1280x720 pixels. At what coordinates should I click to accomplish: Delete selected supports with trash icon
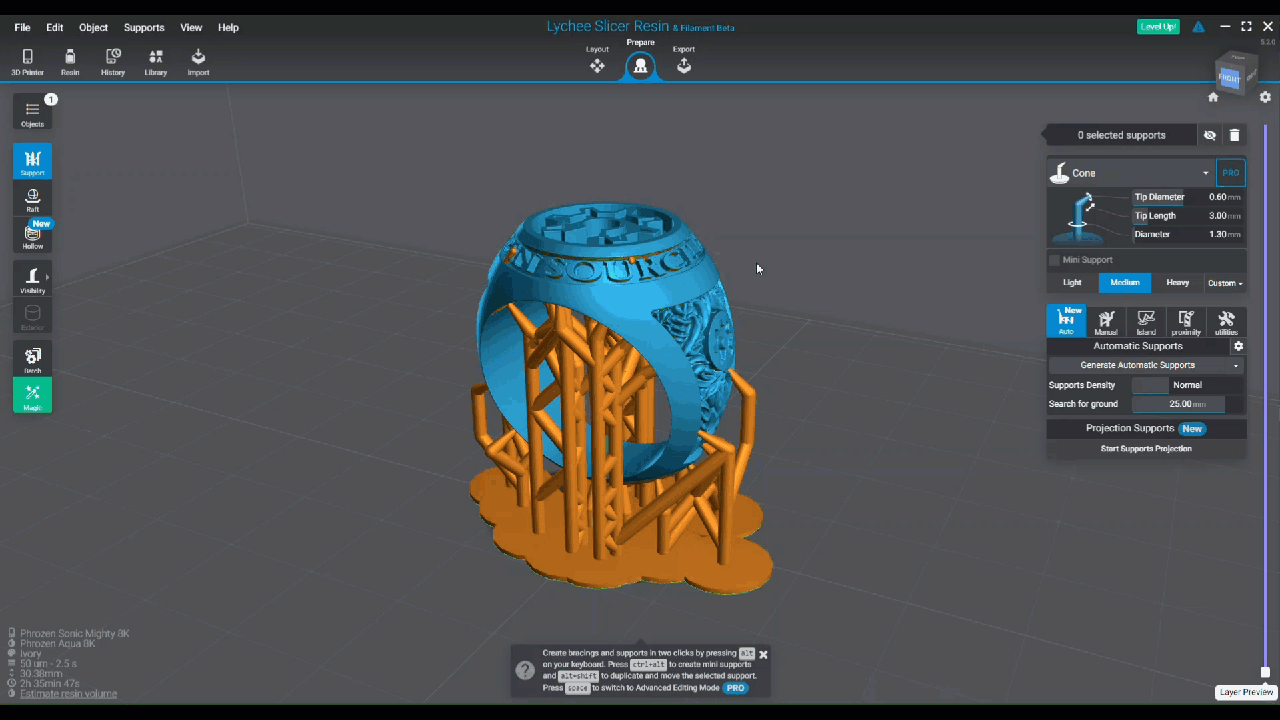tap(1234, 135)
